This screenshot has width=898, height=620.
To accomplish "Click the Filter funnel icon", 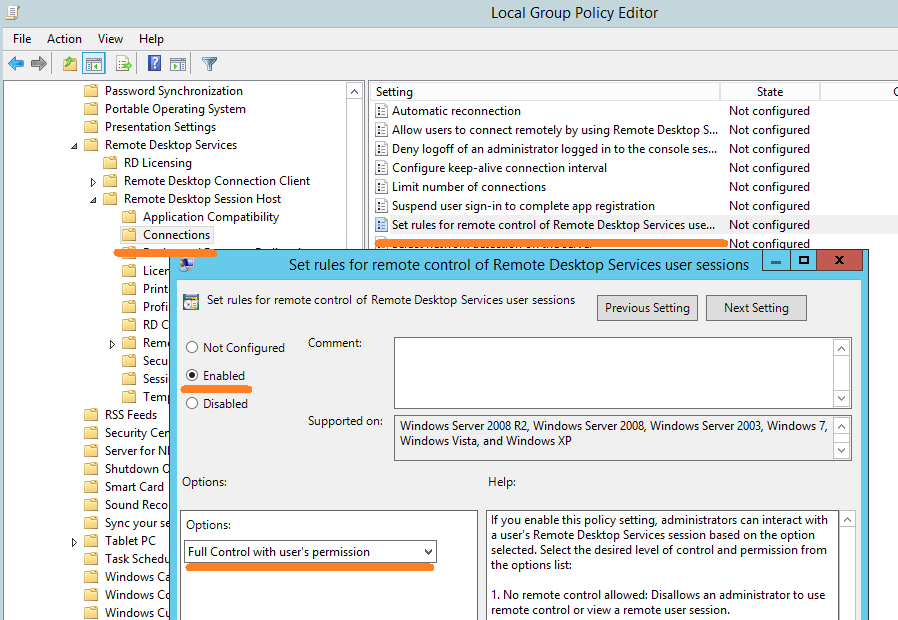I will [x=210, y=64].
